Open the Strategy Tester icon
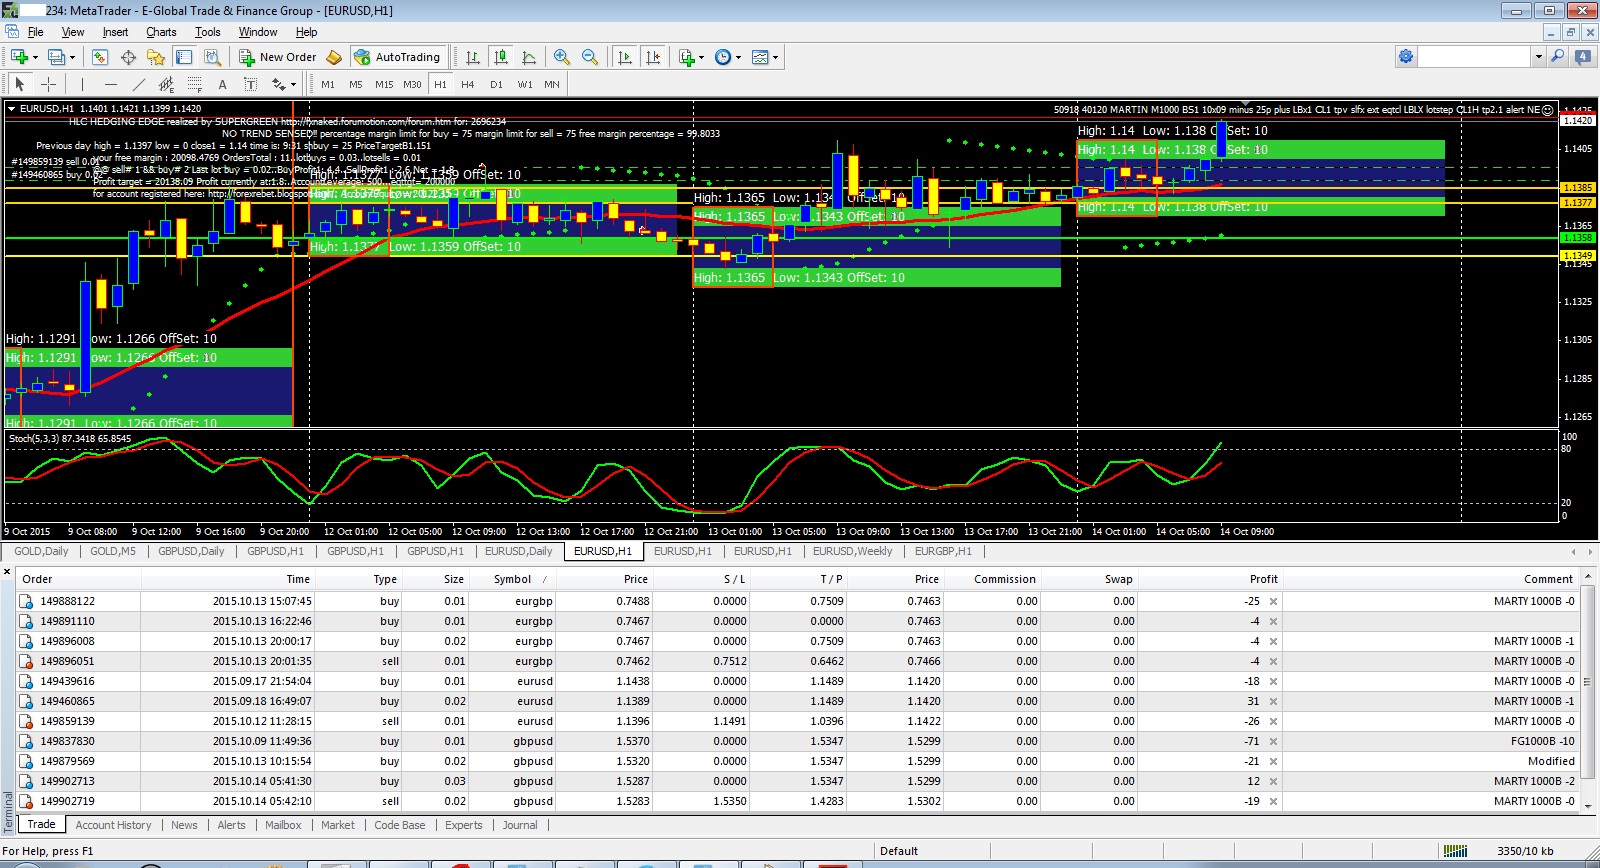 212,57
